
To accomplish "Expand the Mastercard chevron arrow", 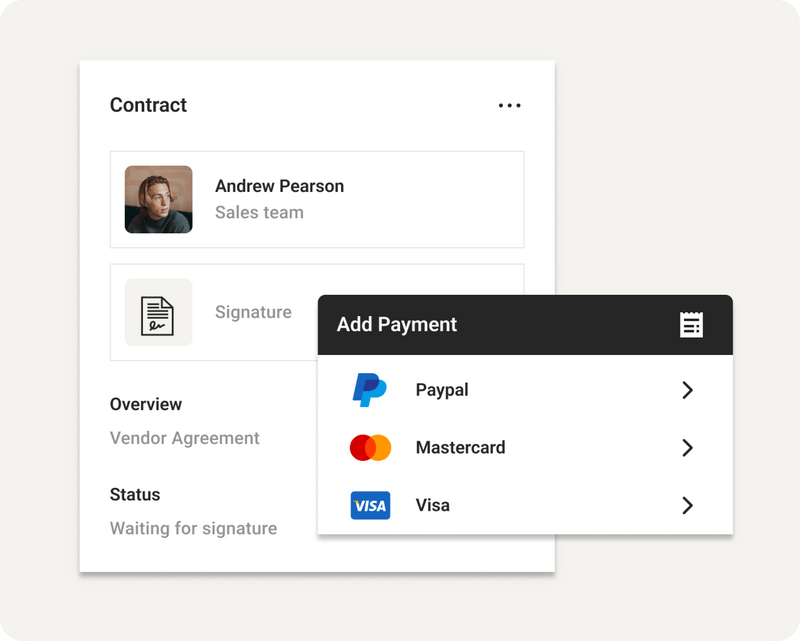I will 687,448.
